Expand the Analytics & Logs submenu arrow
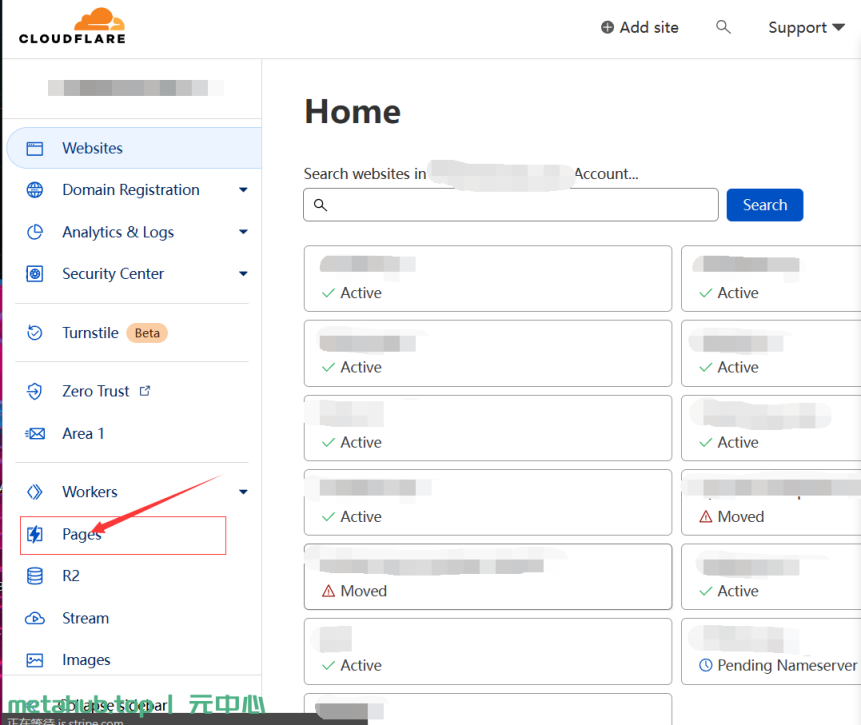Image resolution: width=861 pixels, height=725 pixels. (x=243, y=232)
